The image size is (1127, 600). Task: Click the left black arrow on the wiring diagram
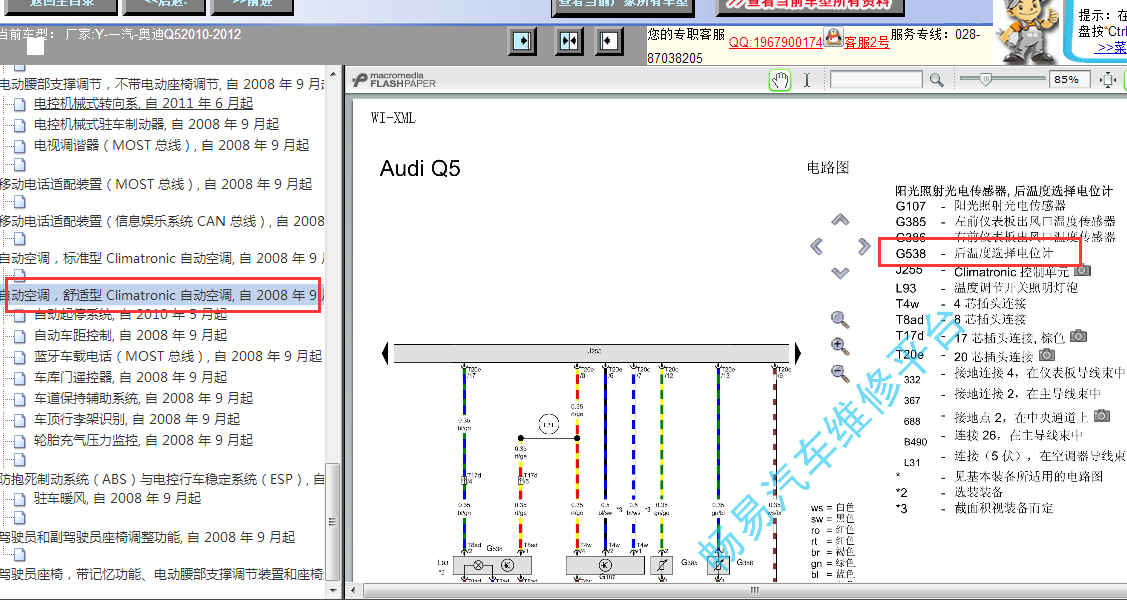click(x=385, y=353)
